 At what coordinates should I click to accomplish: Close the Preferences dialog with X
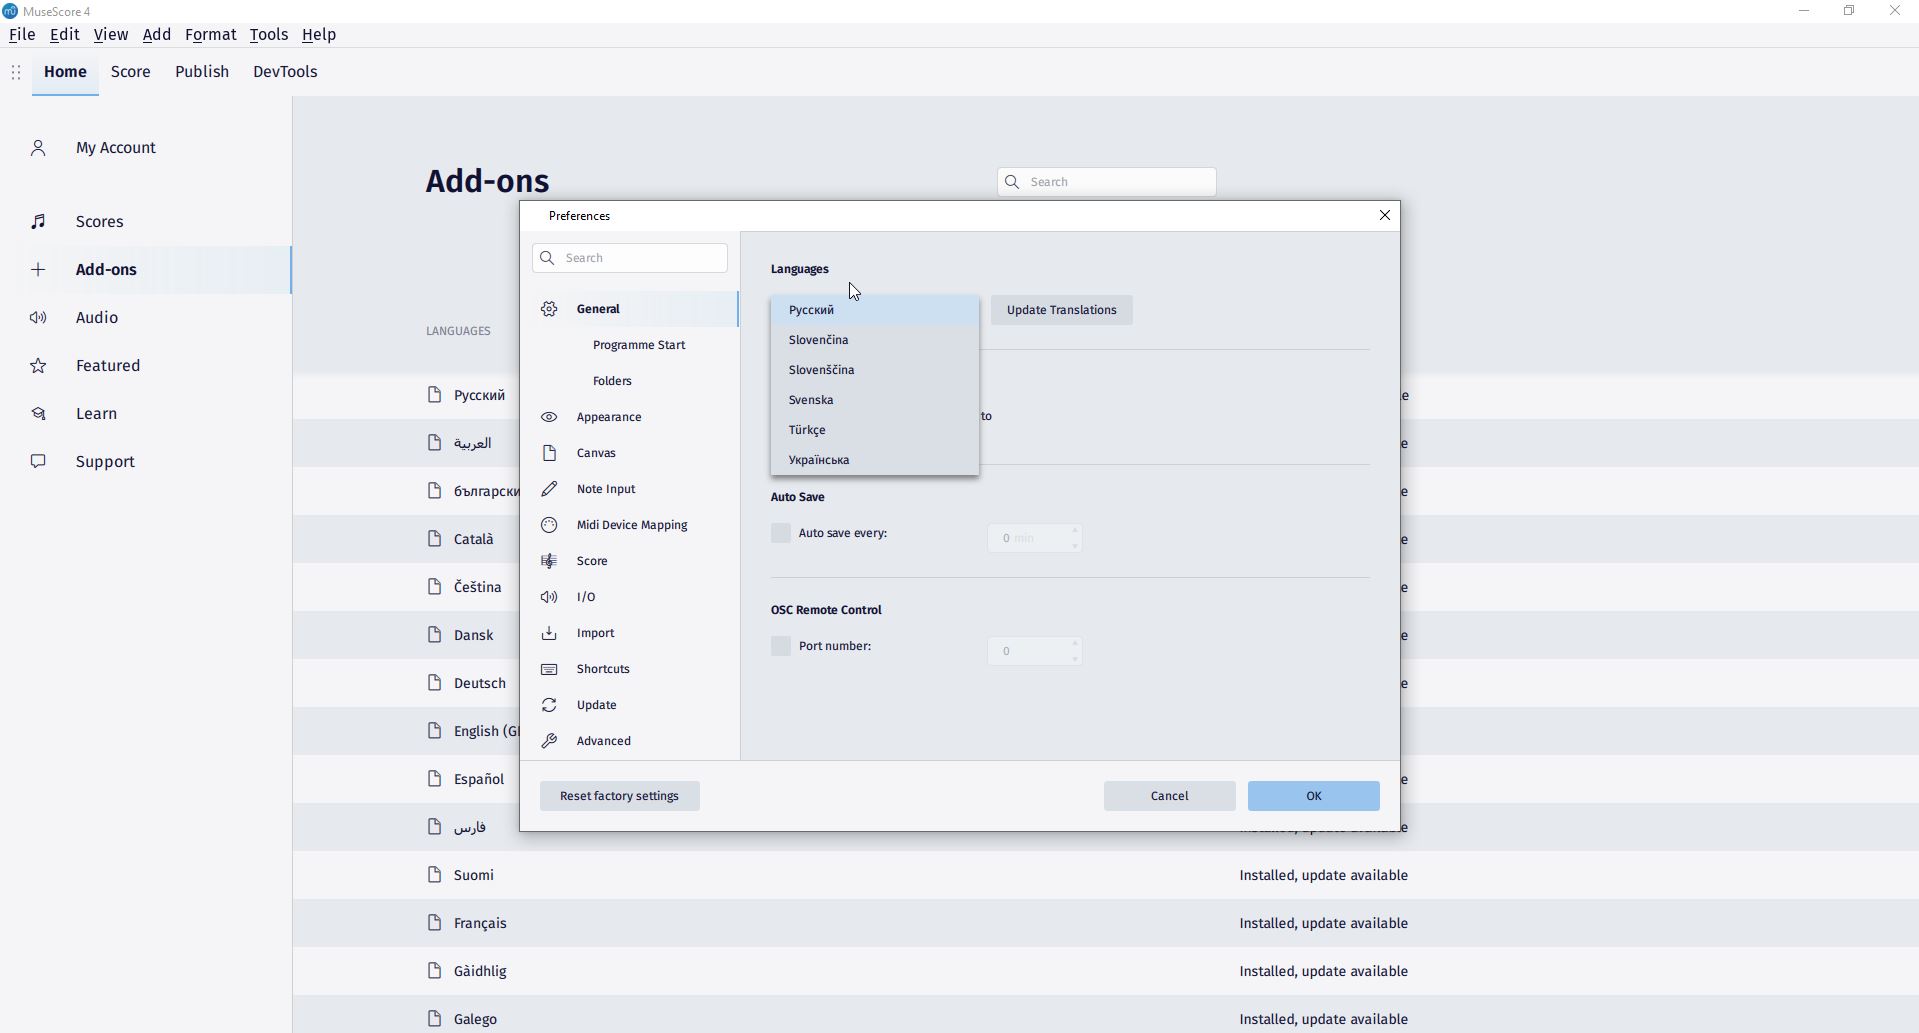pyautogui.click(x=1385, y=216)
